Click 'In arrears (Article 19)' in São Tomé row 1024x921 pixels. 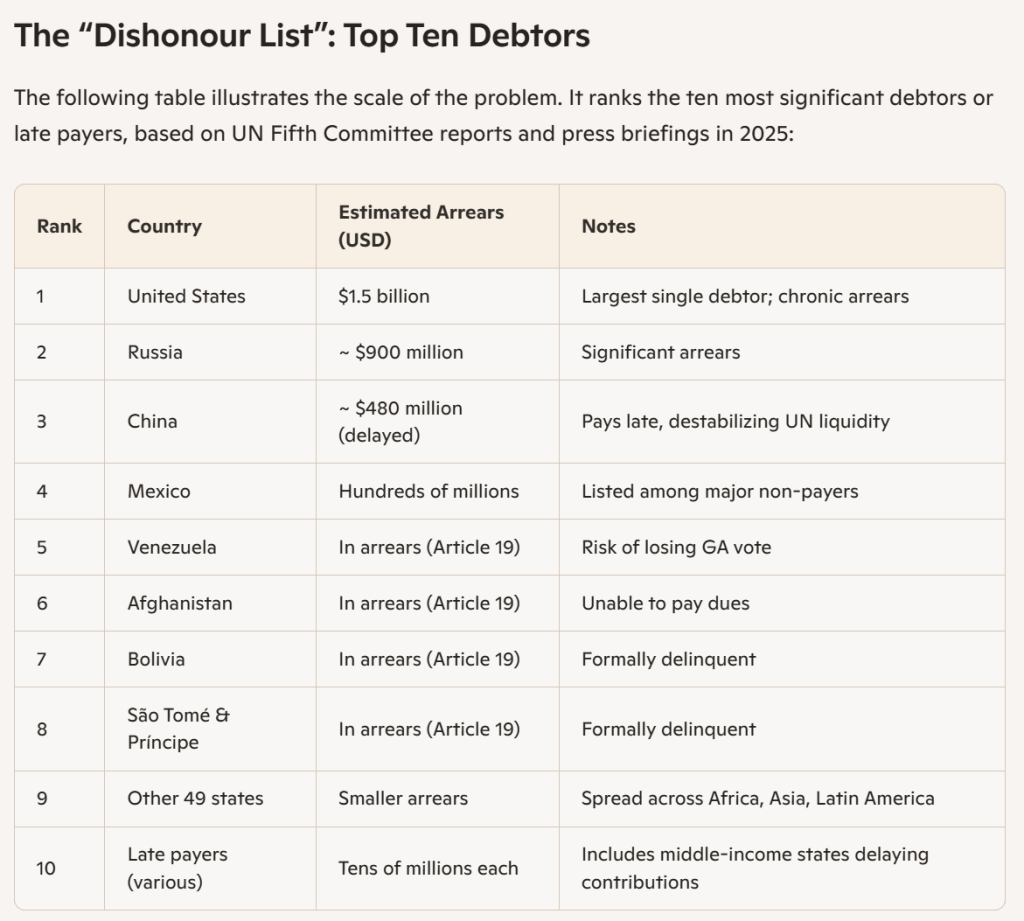(429, 730)
